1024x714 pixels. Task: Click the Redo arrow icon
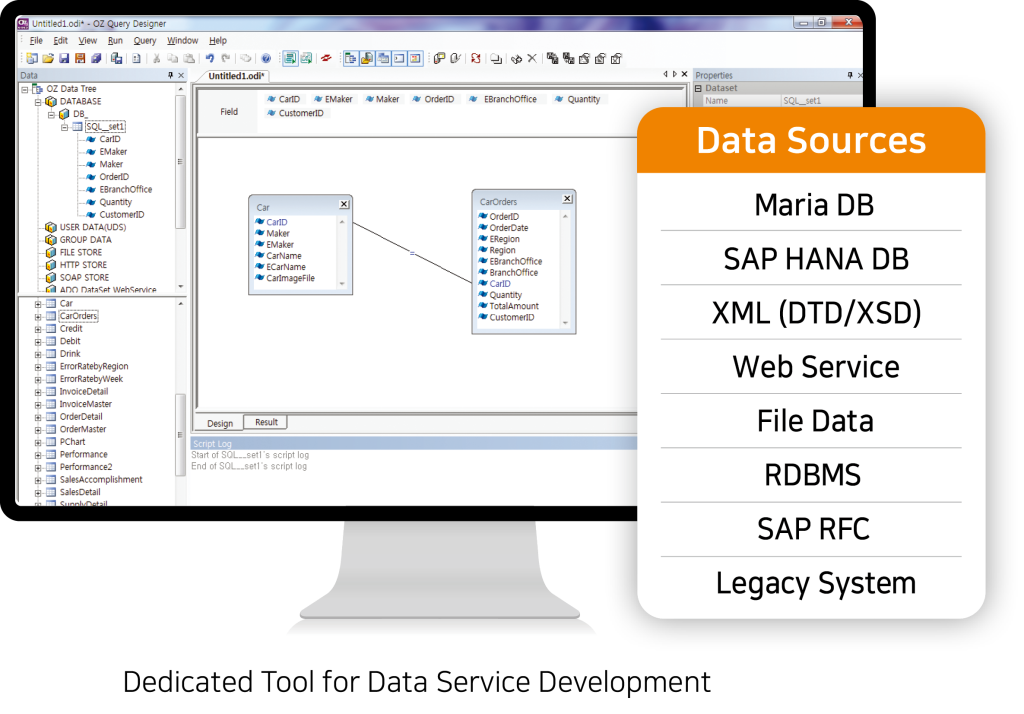click(x=225, y=58)
